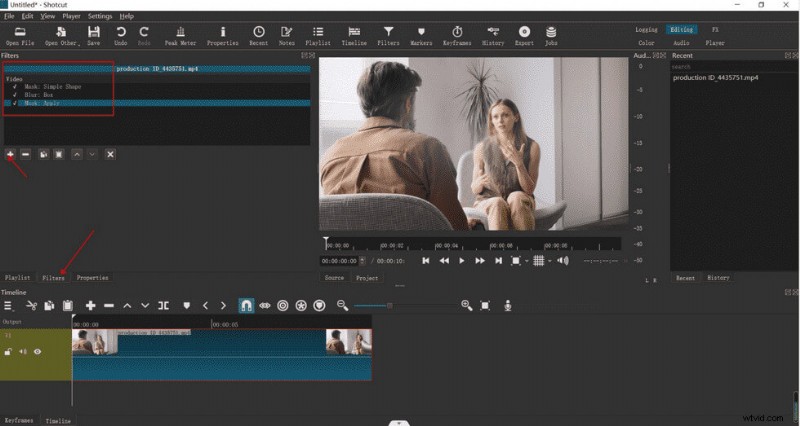The image size is (800, 426).
Task: Click the Open Other toolbar button
Action: tap(62, 36)
